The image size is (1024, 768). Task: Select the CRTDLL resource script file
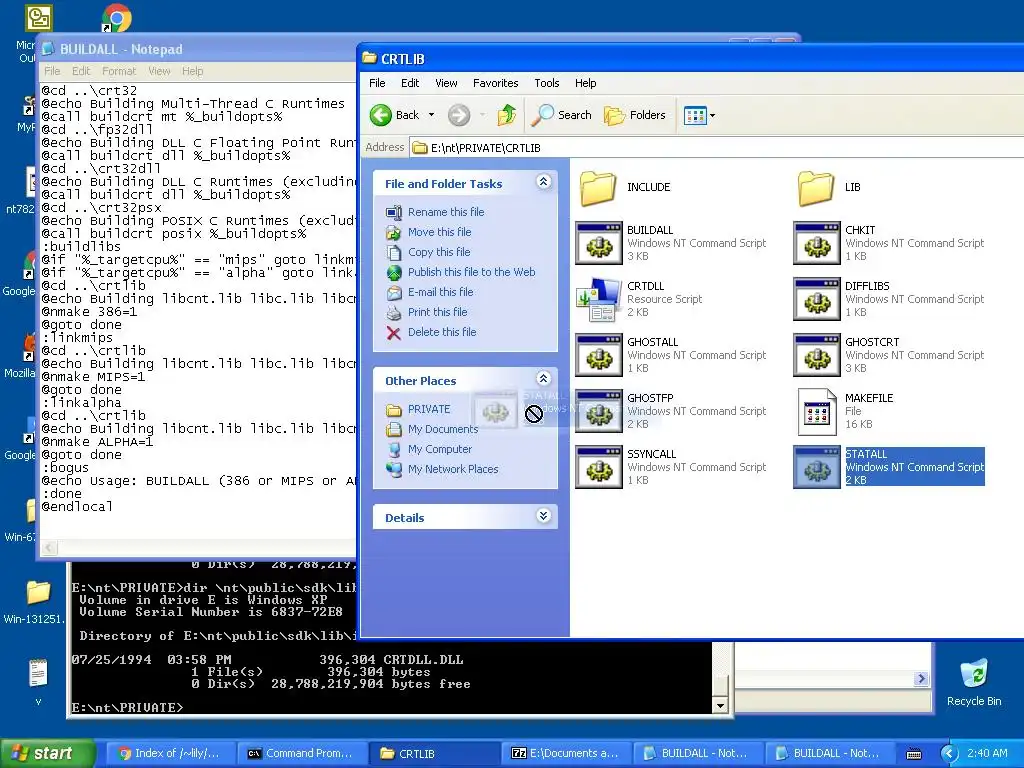click(x=640, y=299)
